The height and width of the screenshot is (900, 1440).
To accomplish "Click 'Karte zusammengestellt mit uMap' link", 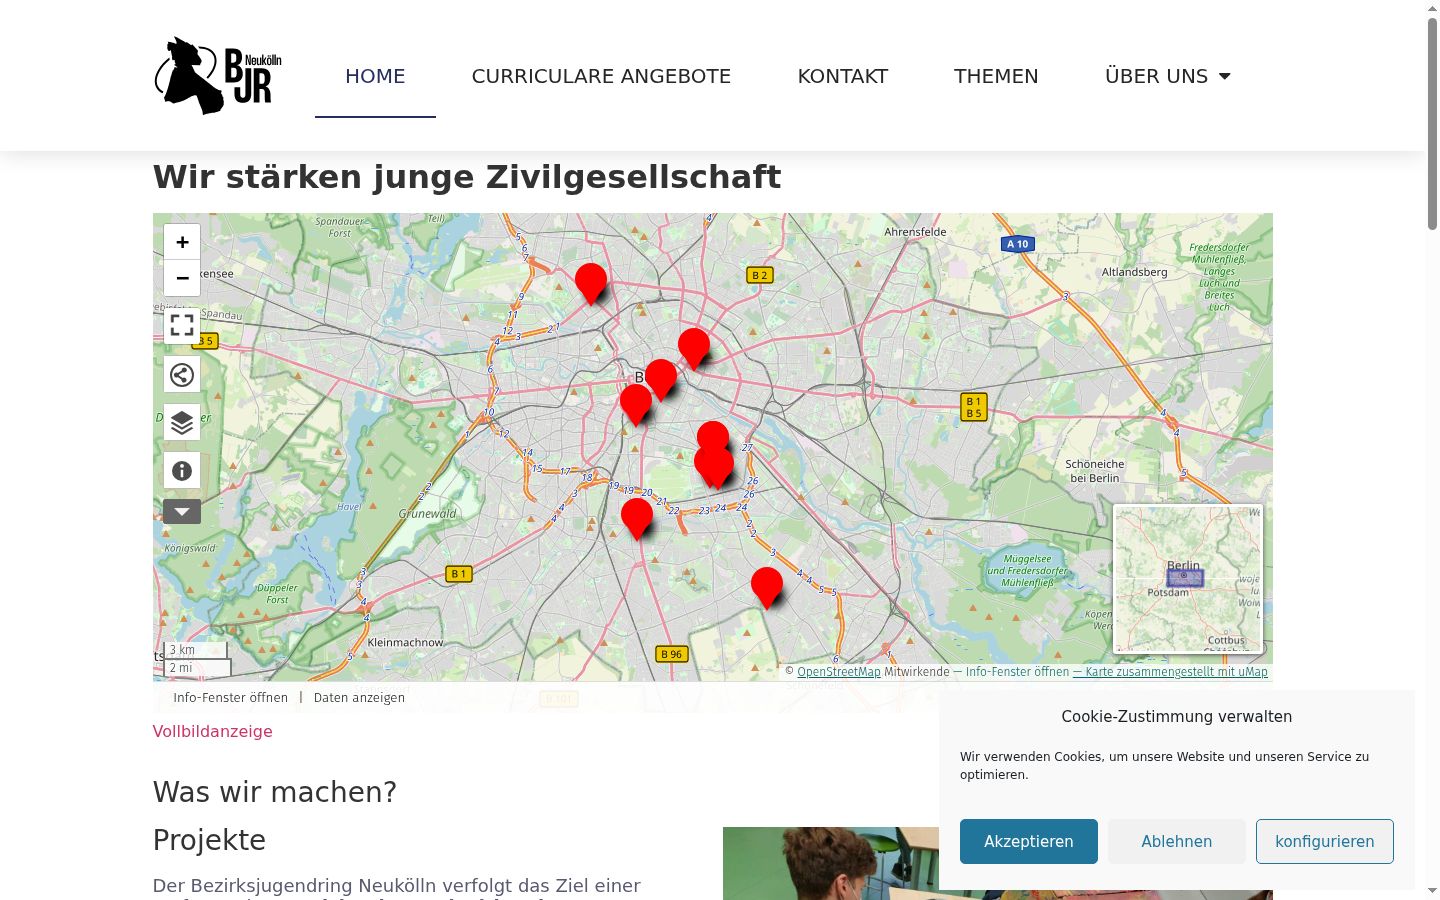I will pyautogui.click(x=1170, y=672).
